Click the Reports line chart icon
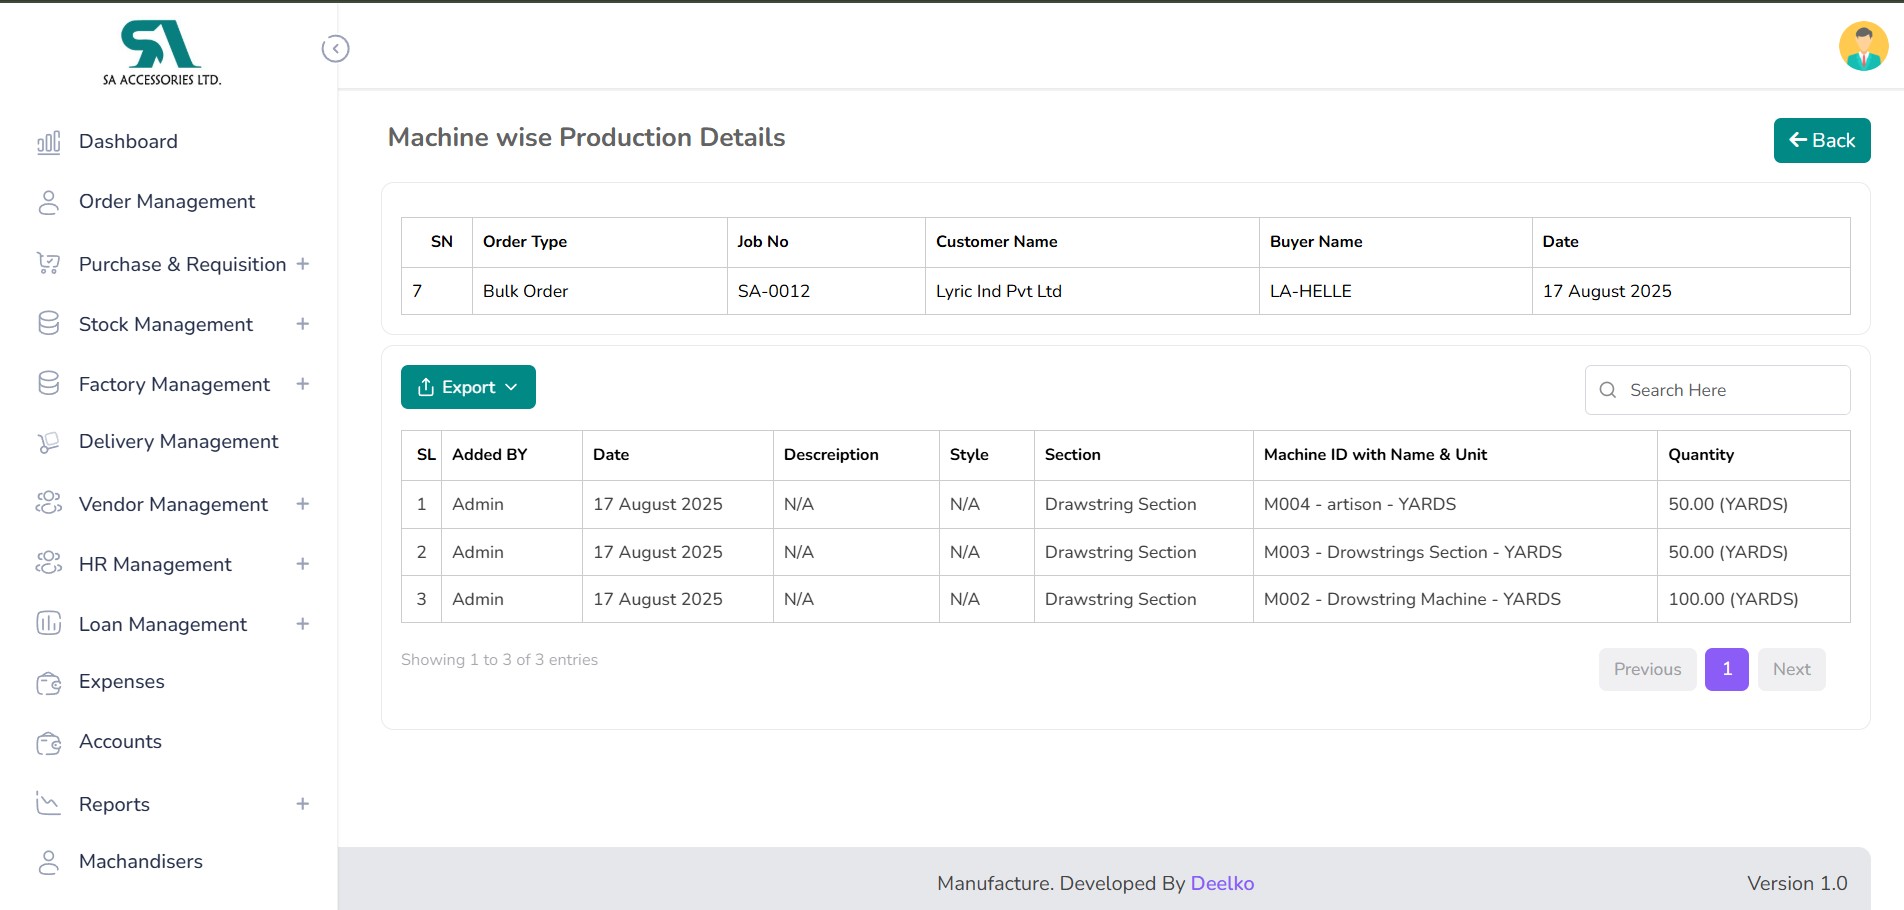This screenshot has width=1904, height=910. pyautogui.click(x=48, y=803)
